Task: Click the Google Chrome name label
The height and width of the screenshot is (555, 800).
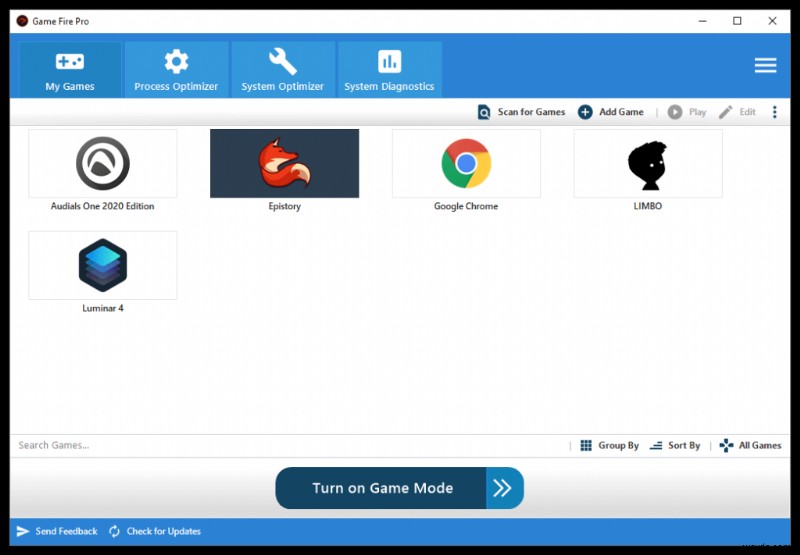Action: (466, 206)
